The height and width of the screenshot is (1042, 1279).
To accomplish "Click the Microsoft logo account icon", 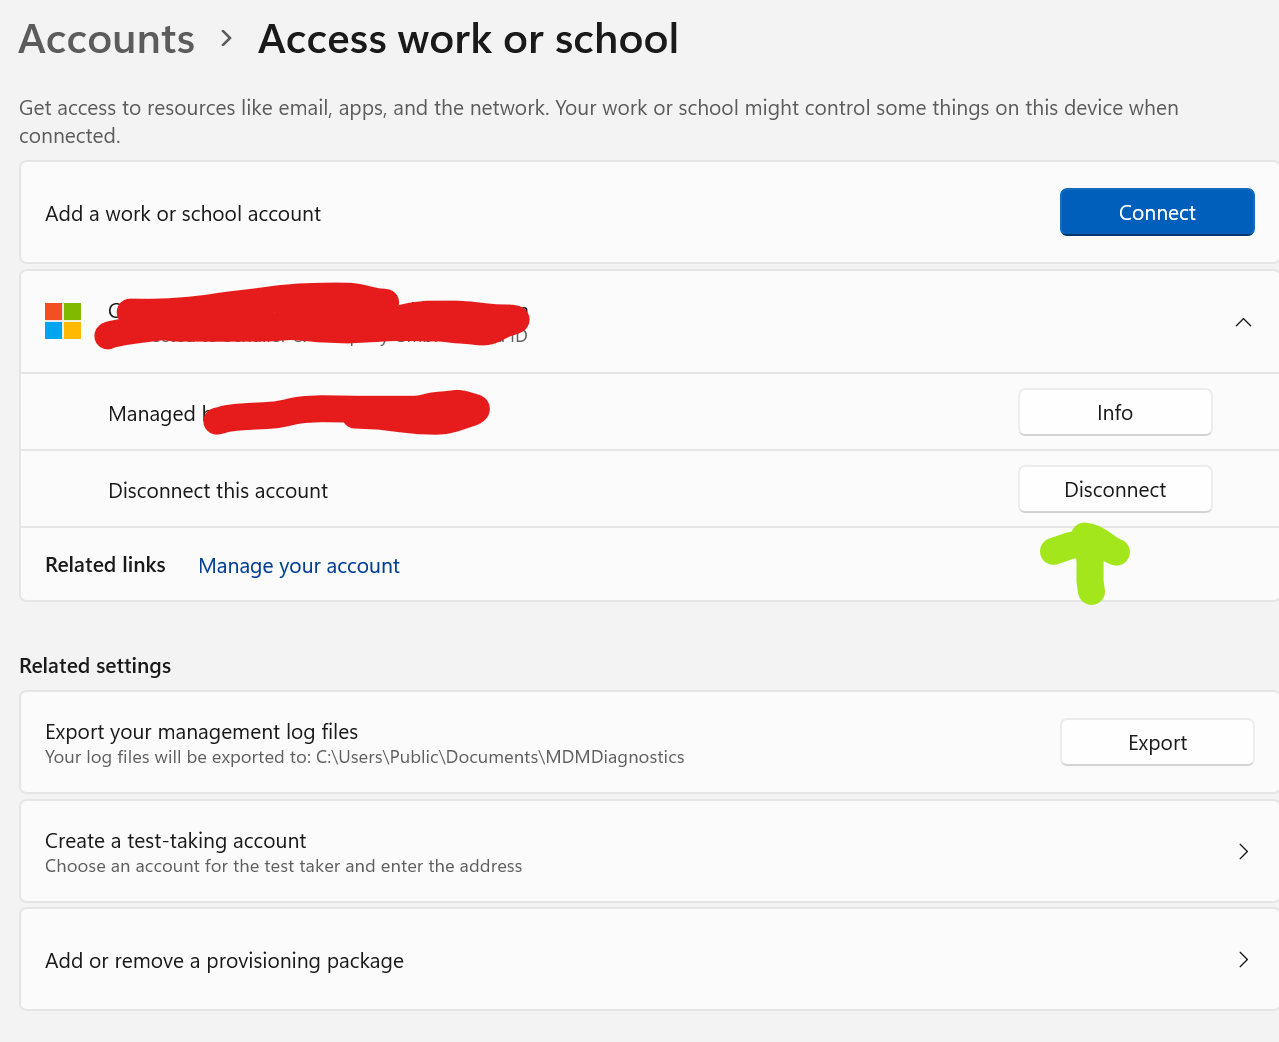I will 63,321.
